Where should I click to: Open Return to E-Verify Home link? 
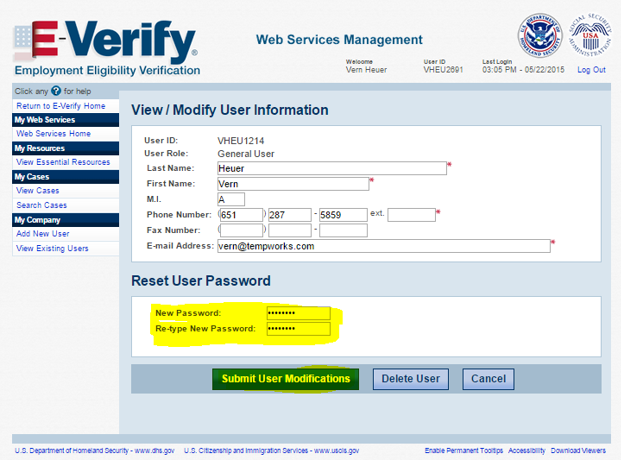tap(61, 106)
